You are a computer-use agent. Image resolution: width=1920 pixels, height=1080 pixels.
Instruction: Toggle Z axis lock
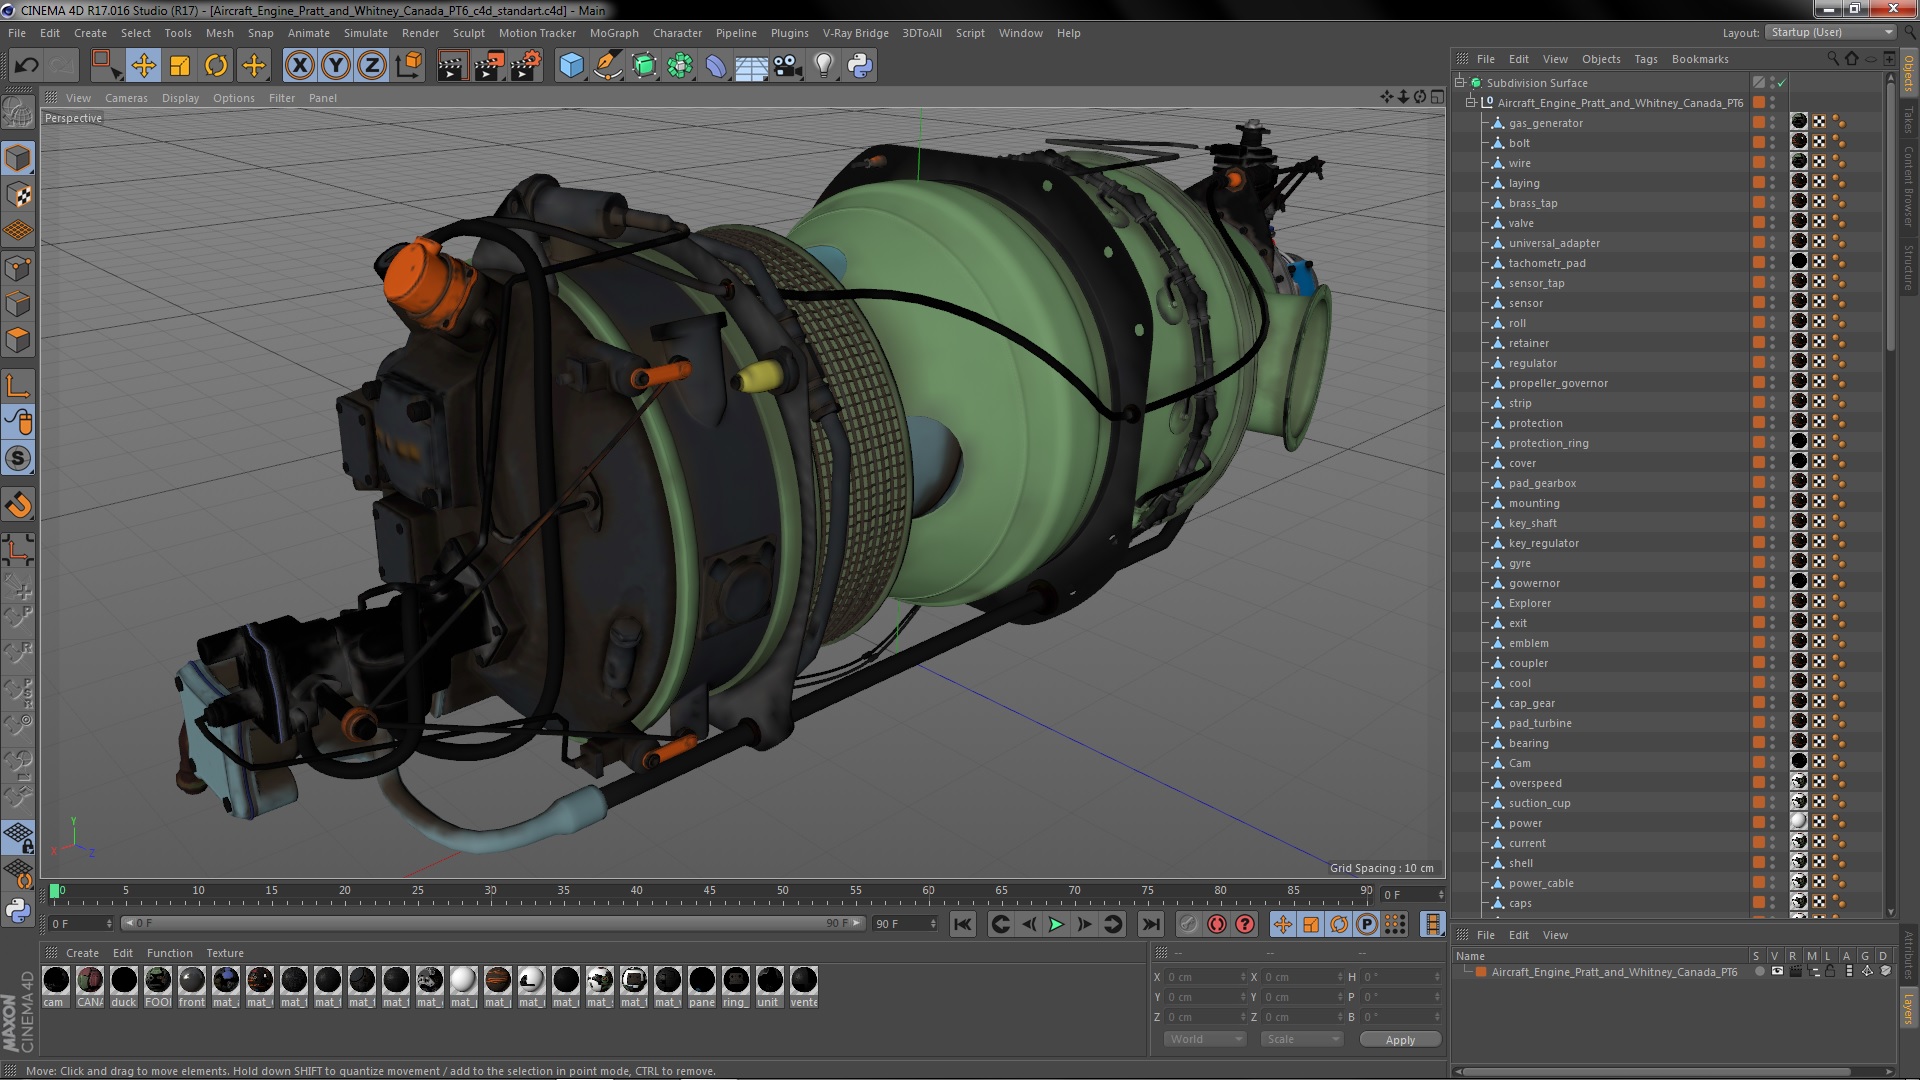coord(372,66)
